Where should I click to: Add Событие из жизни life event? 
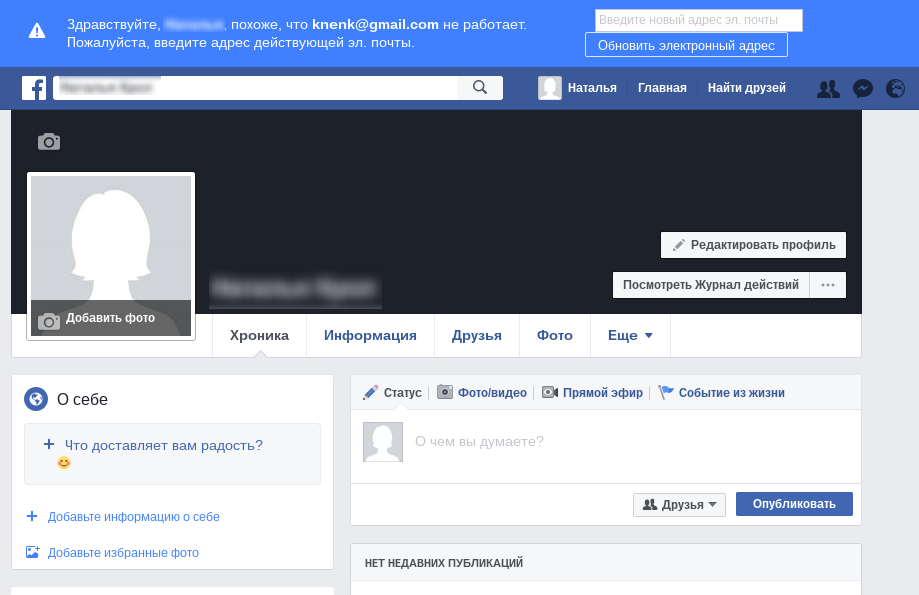[x=721, y=393]
